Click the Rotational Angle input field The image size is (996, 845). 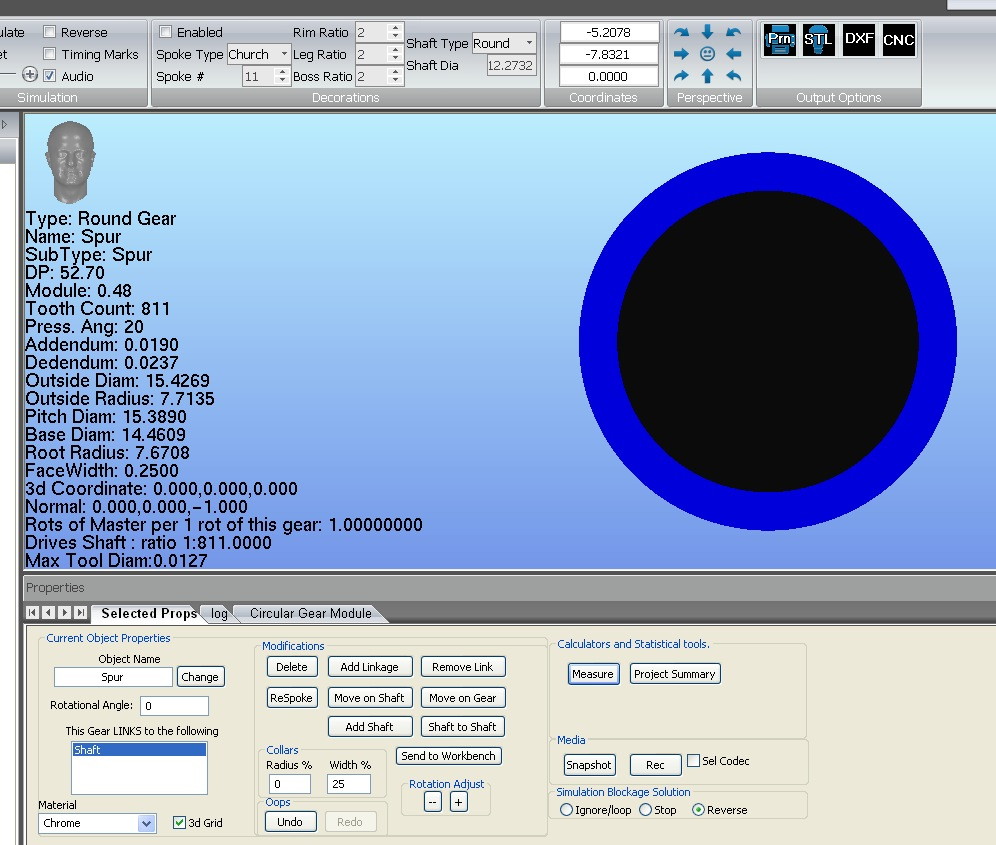174,706
